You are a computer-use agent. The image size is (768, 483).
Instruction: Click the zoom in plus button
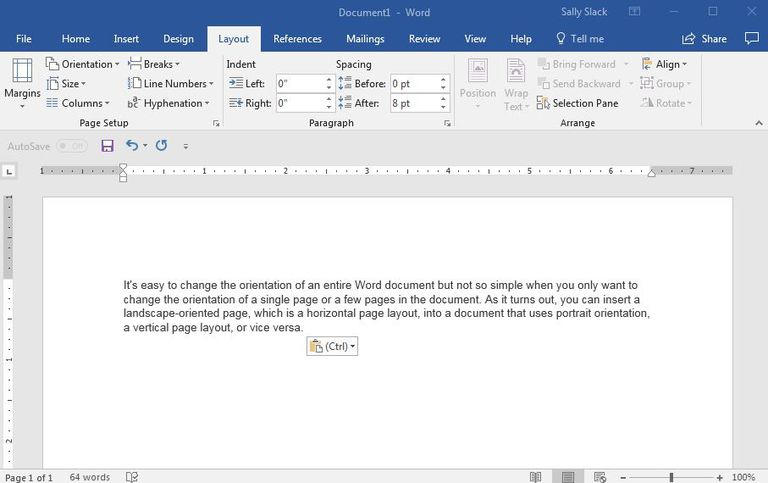[719, 478]
